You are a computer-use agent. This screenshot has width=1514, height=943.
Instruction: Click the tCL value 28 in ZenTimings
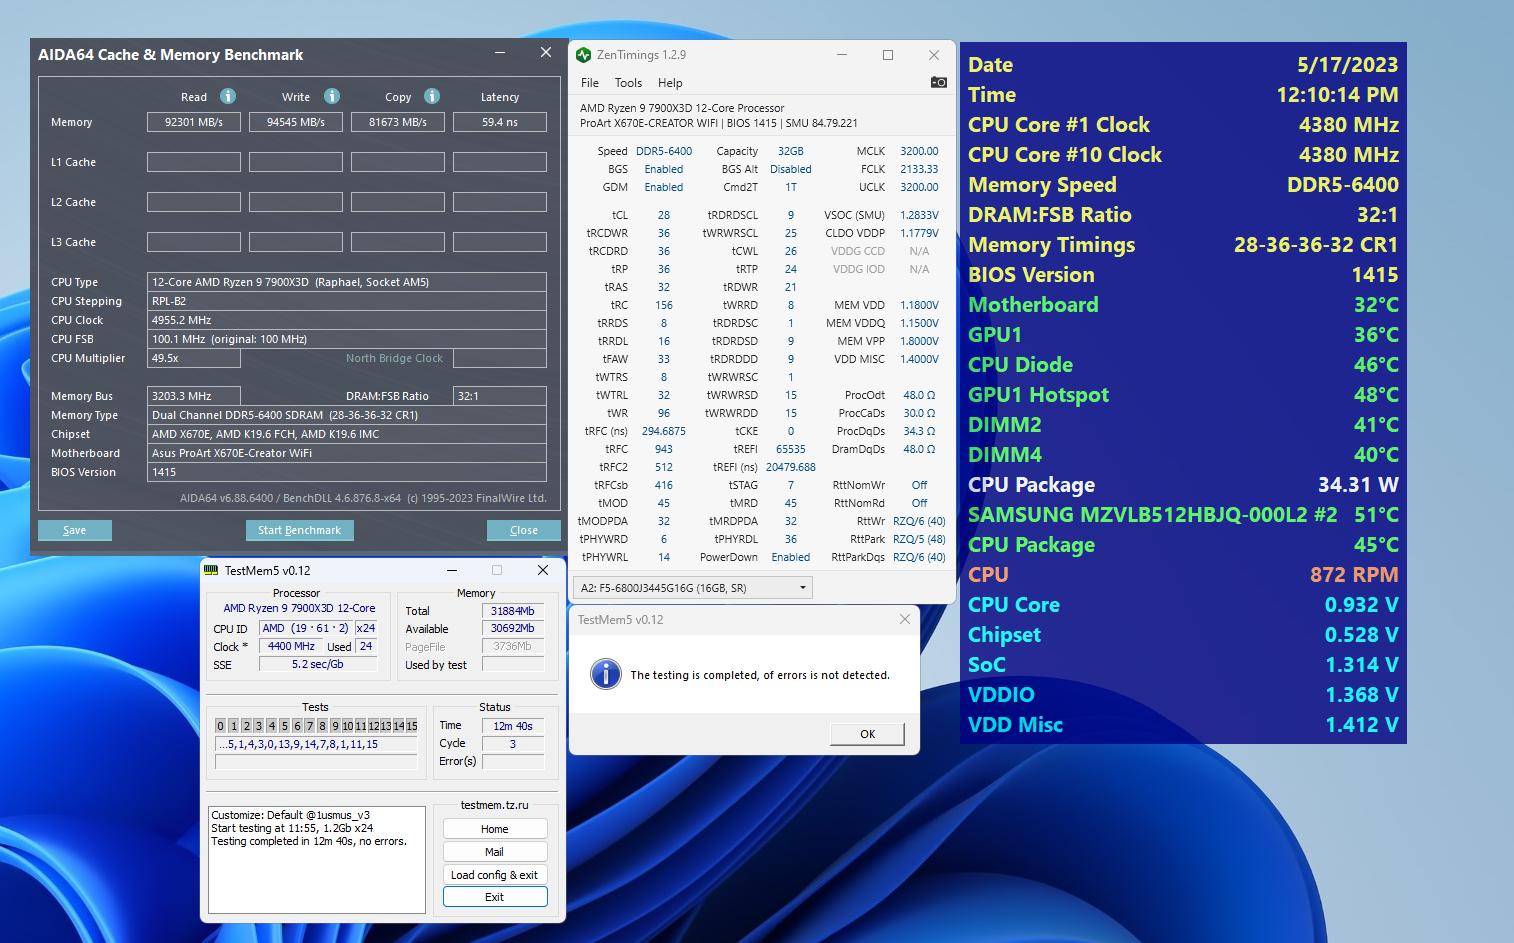(x=664, y=215)
